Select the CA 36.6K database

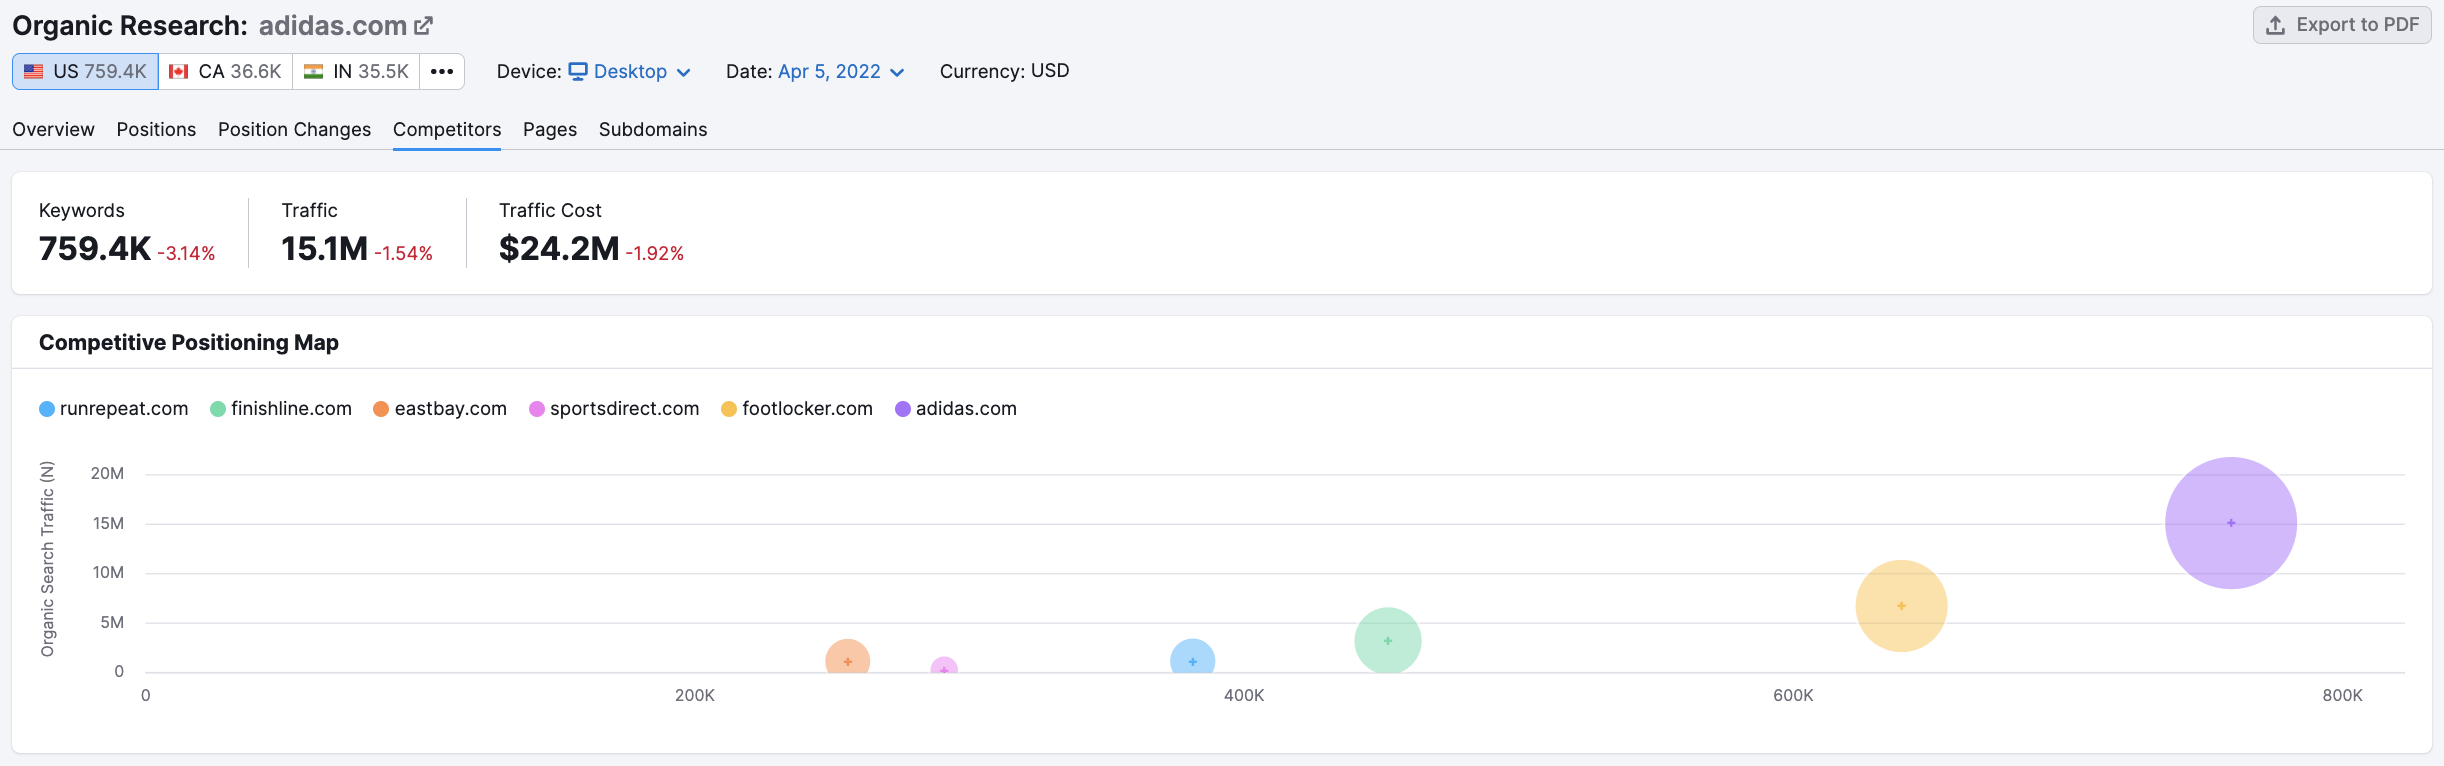coord(226,72)
